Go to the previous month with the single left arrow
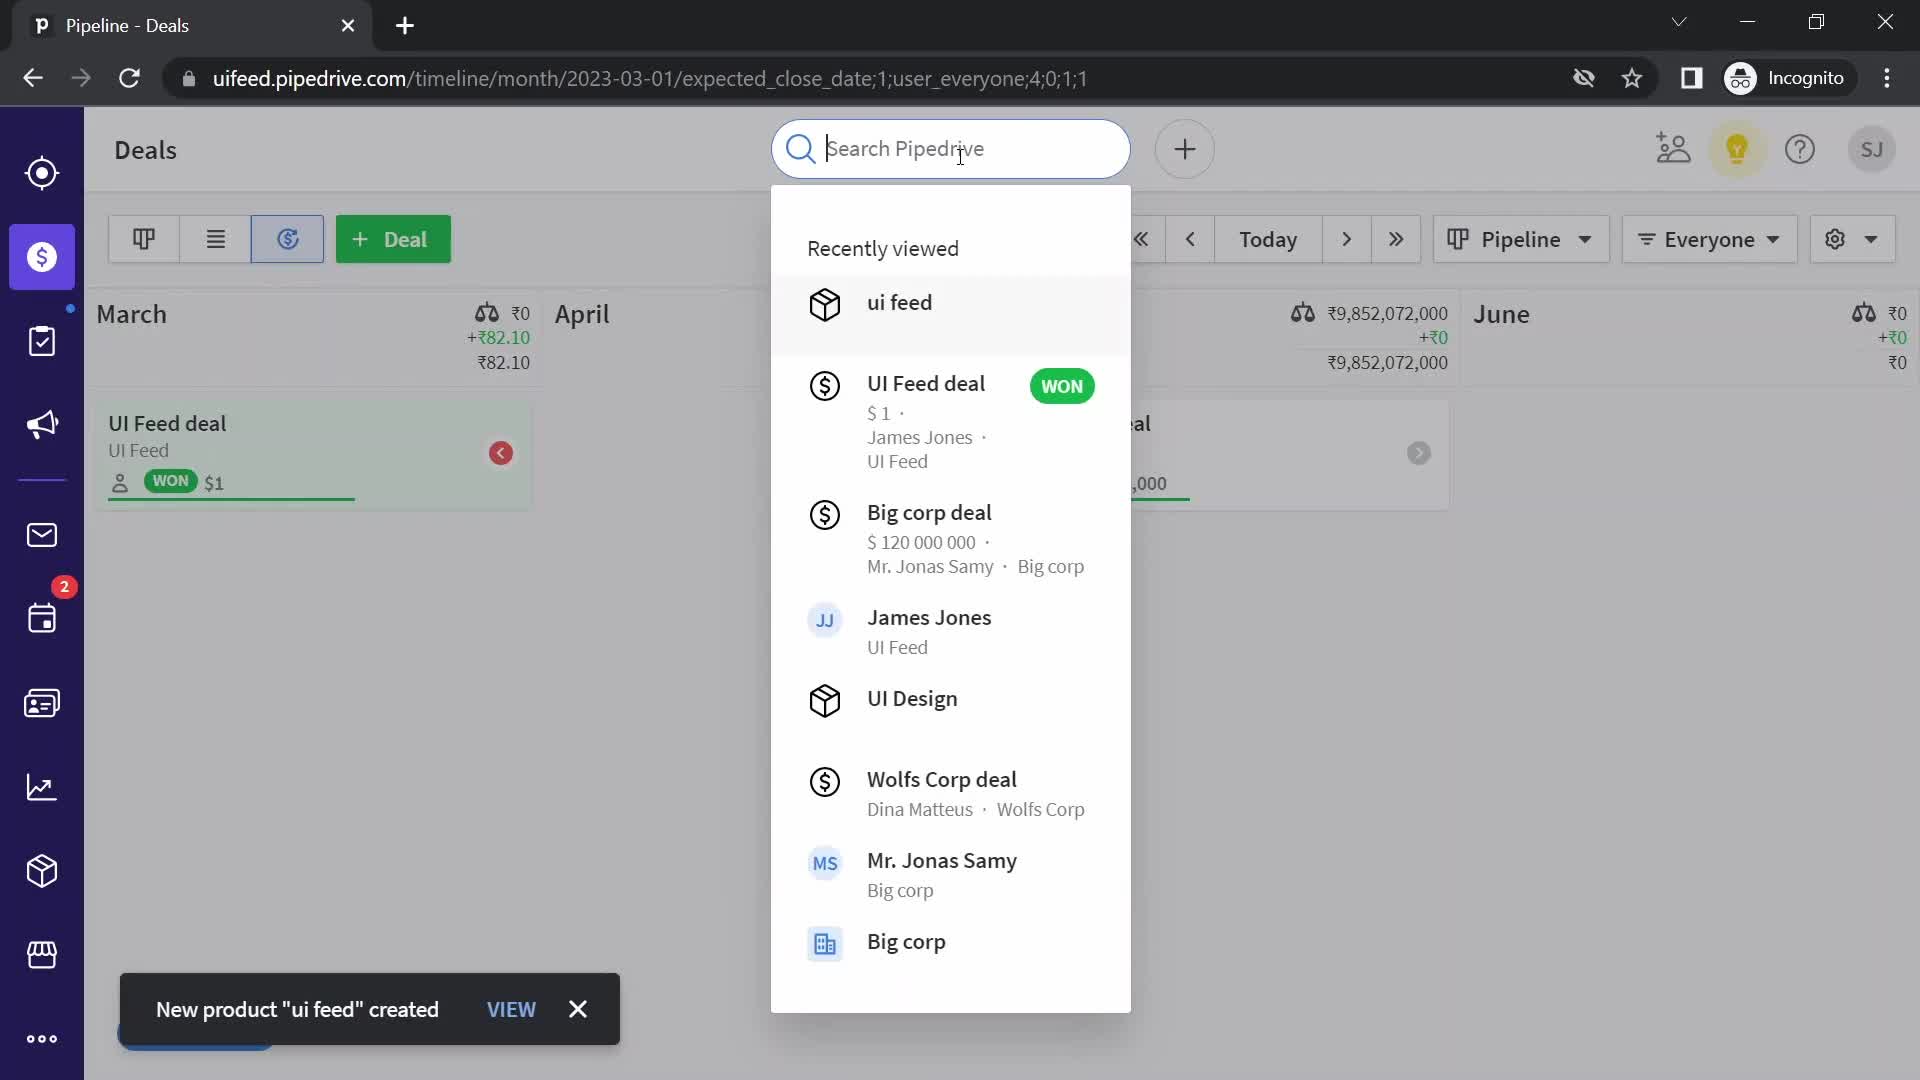Screen dimensions: 1920x1080 point(1190,239)
